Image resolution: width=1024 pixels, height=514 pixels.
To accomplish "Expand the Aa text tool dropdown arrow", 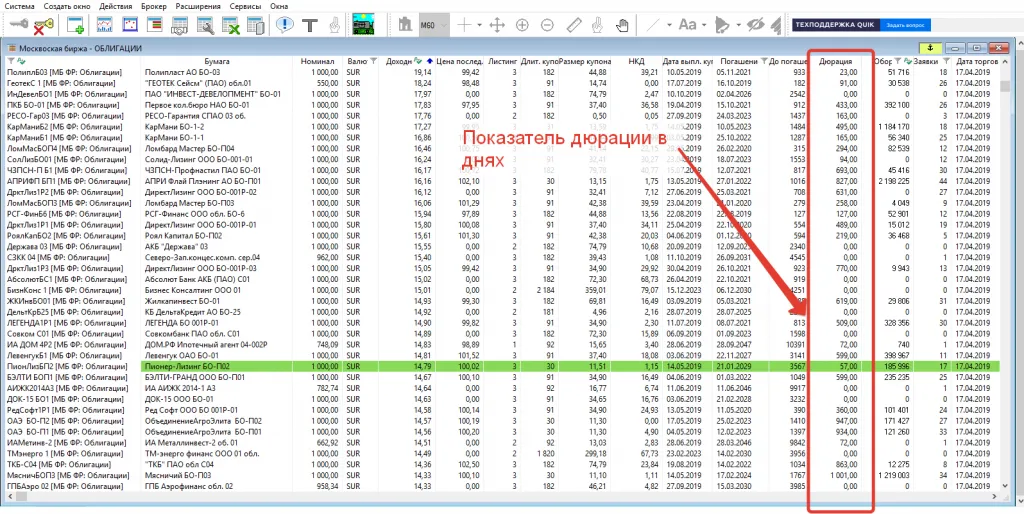I will (x=704, y=25).
